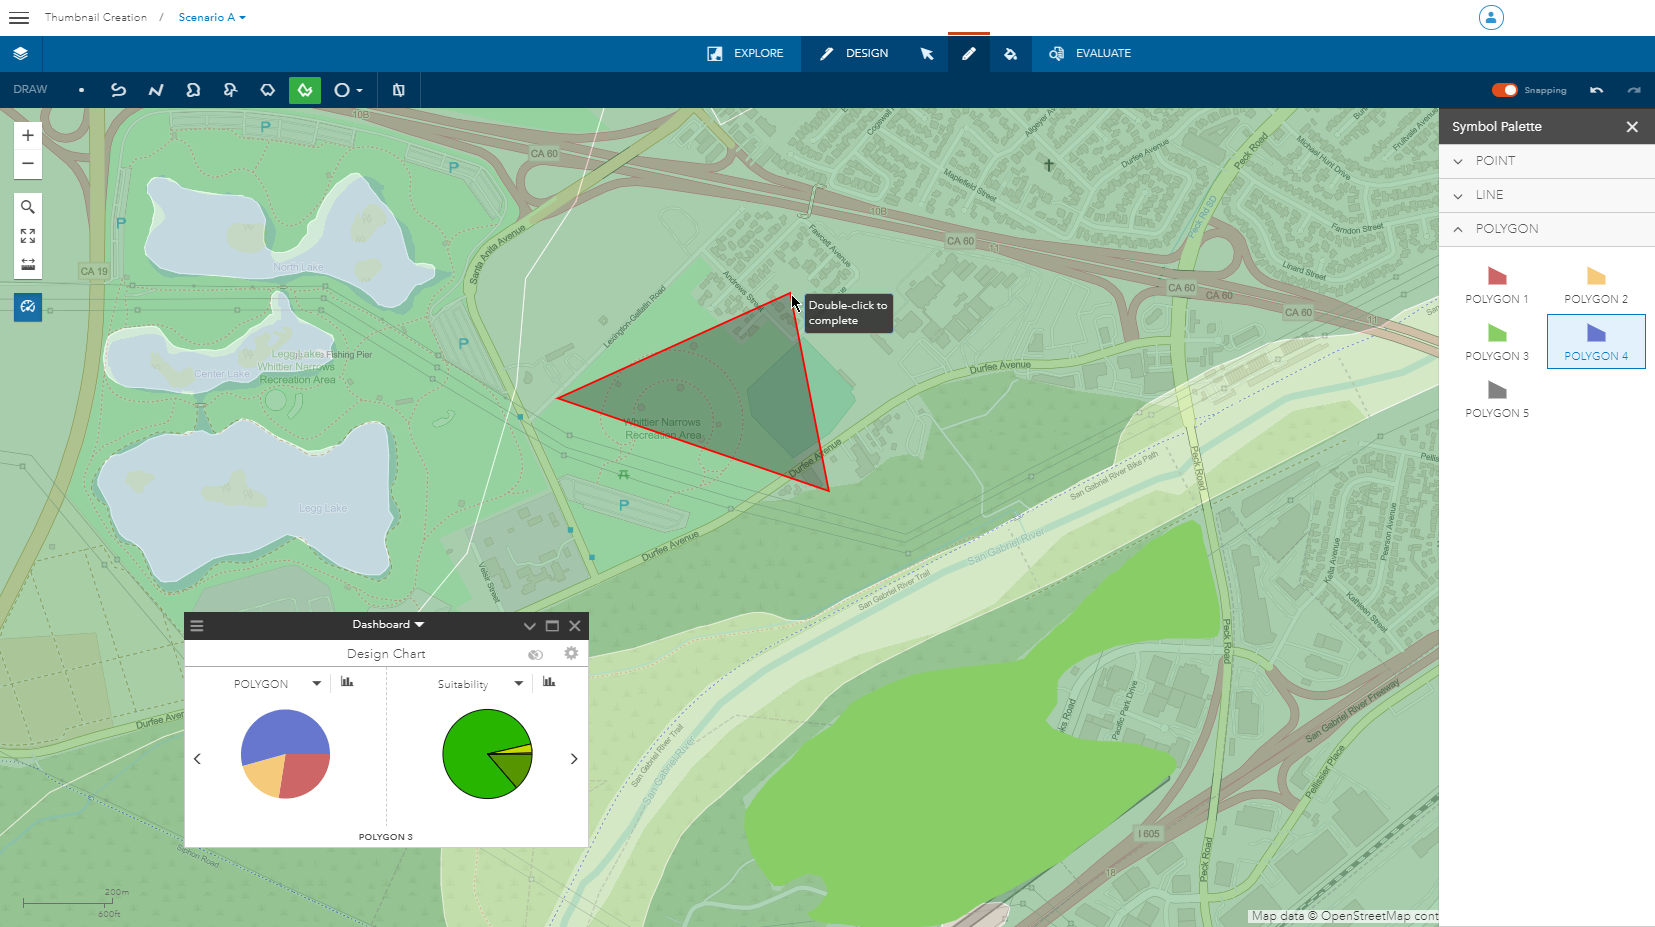Viewport: 1655px width, 927px height.
Task: Switch to the EXPLORE tab
Action: pyautogui.click(x=746, y=54)
